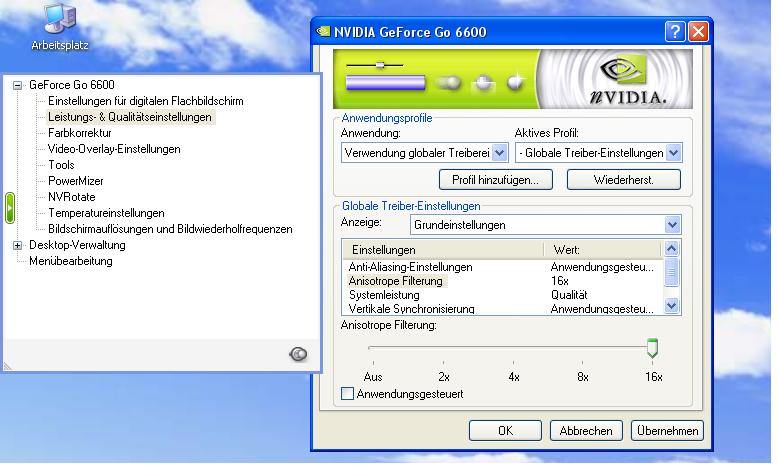This screenshot has height=468, width=778.
Task: Select Leistungs- & Qualitätseinstellungen
Action: 130,117
